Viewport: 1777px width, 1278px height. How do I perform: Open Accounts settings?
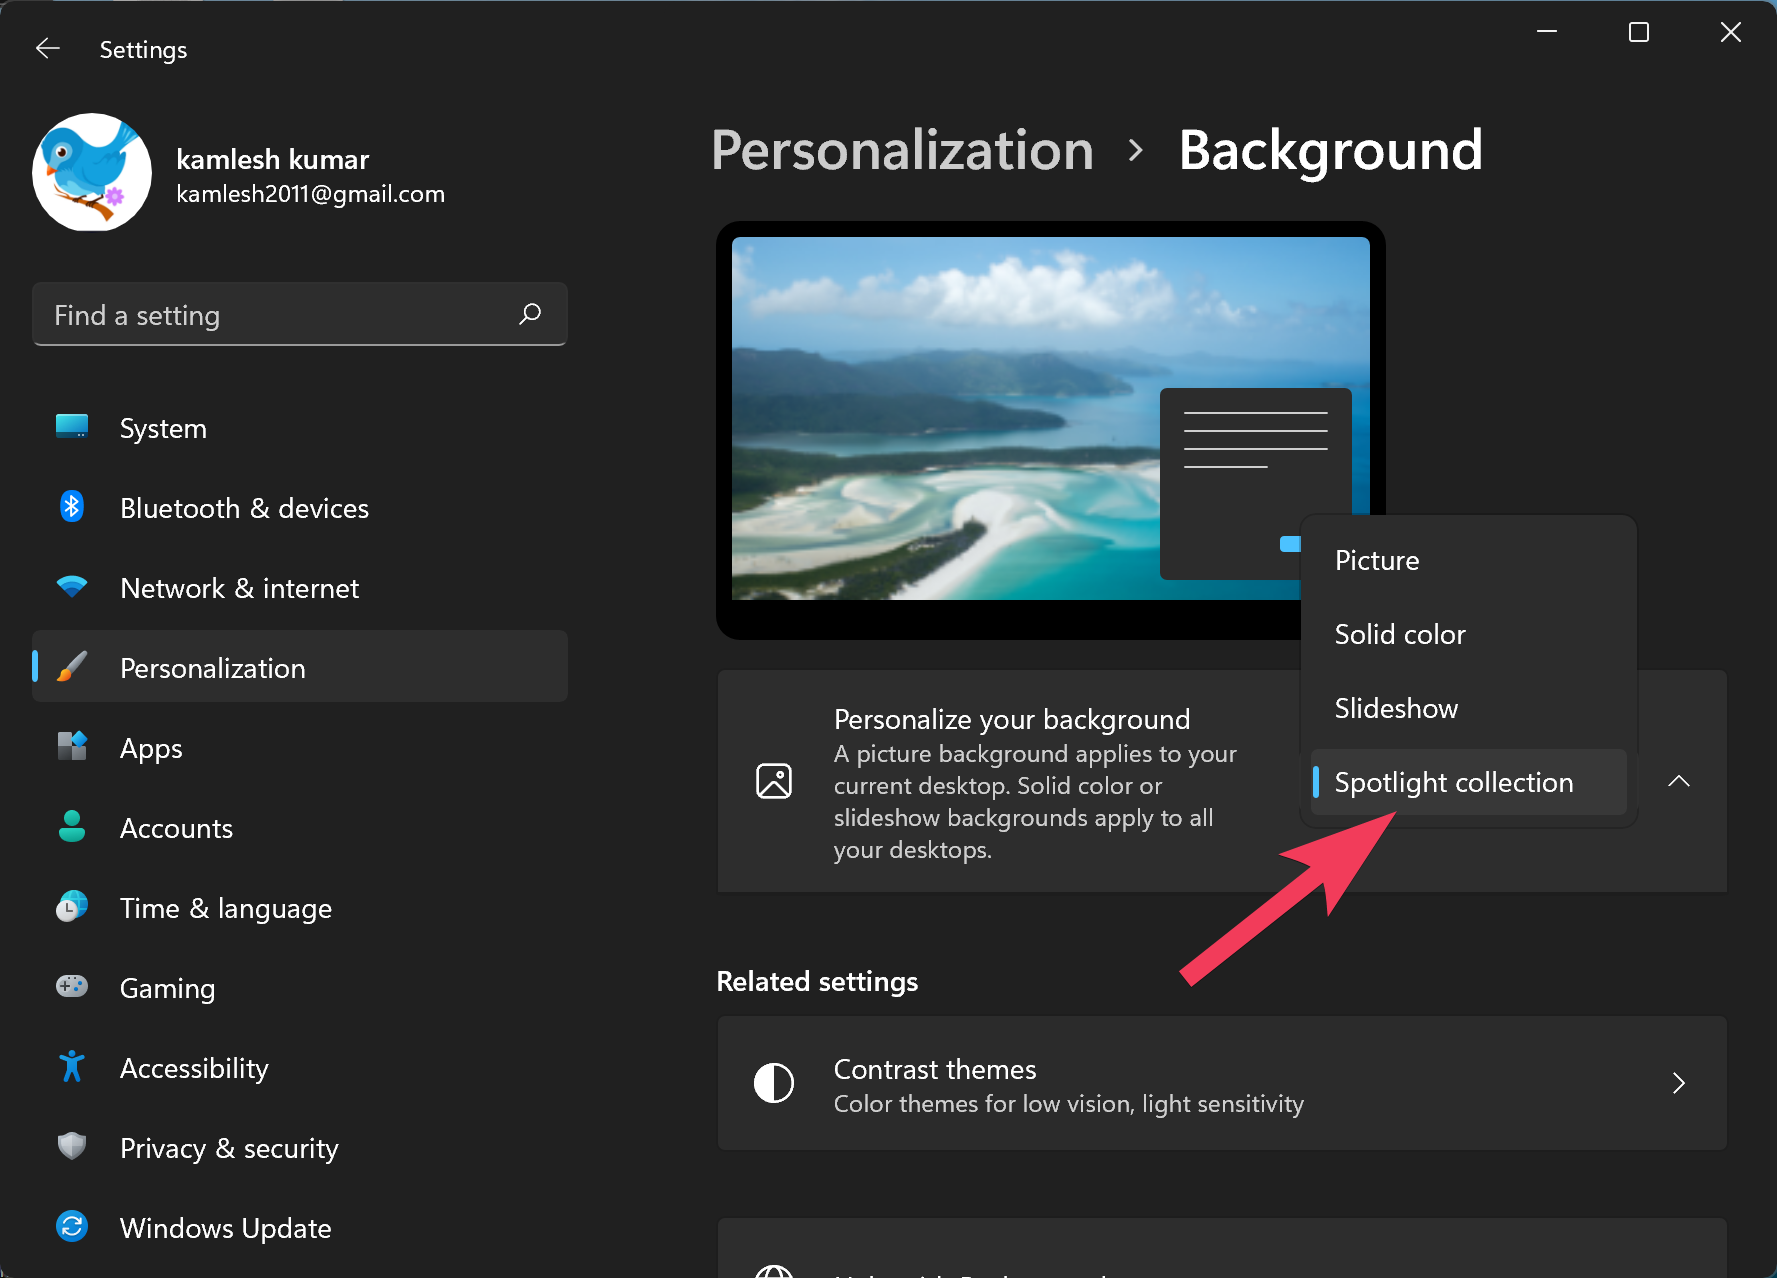point(300,828)
